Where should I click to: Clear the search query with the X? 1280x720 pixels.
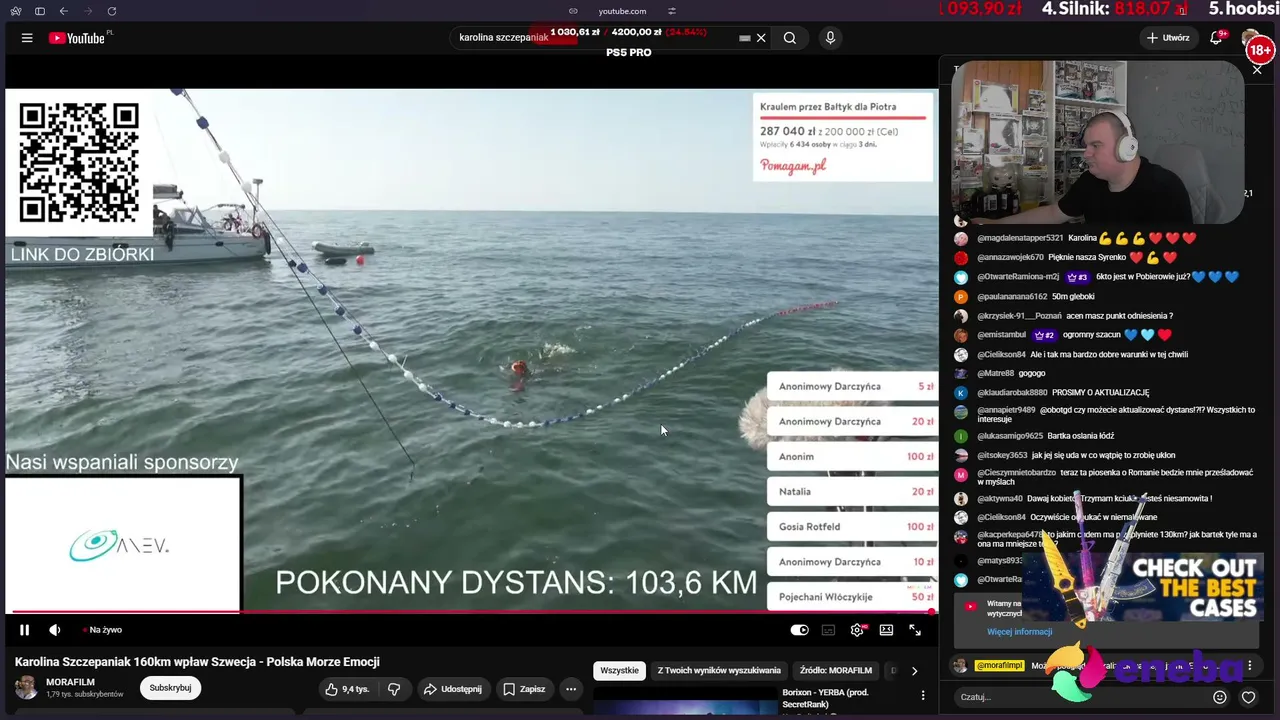(761, 38)
